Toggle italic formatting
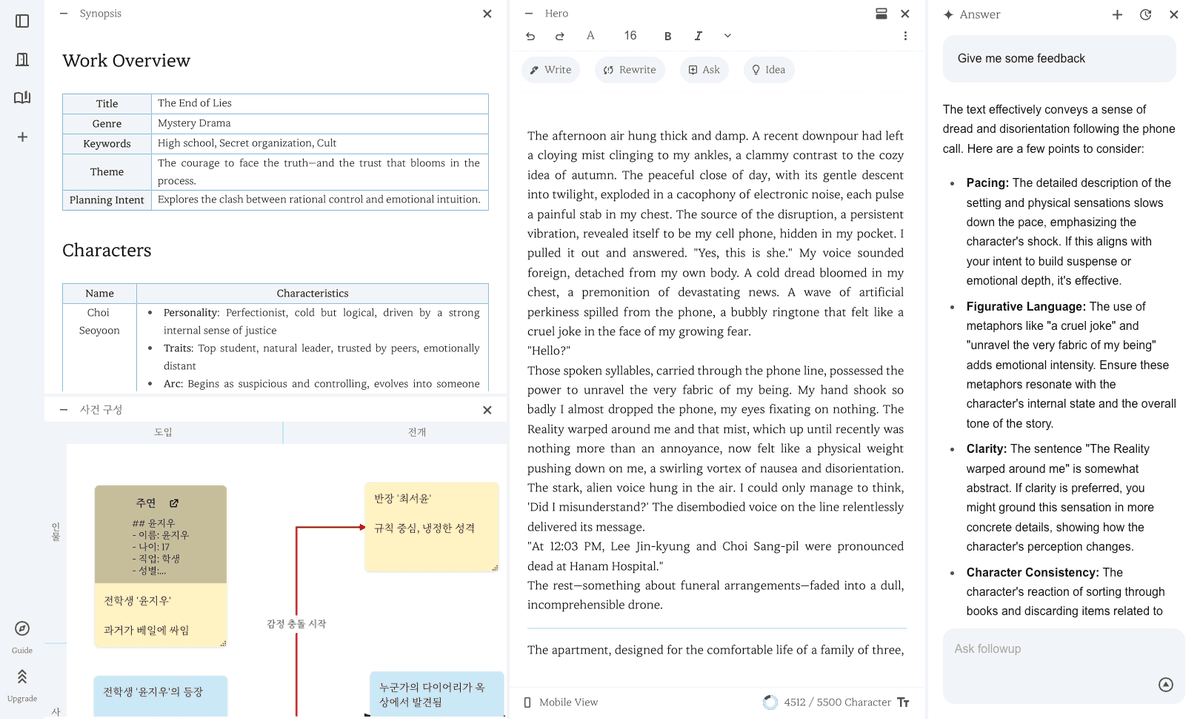1200x719 pixels. click(698, 36)
